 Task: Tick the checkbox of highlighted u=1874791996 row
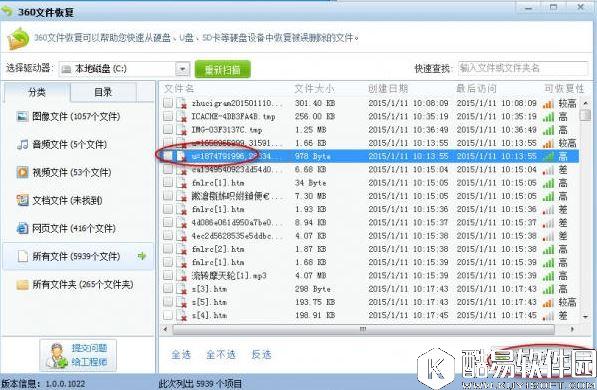tap(168, 156)
